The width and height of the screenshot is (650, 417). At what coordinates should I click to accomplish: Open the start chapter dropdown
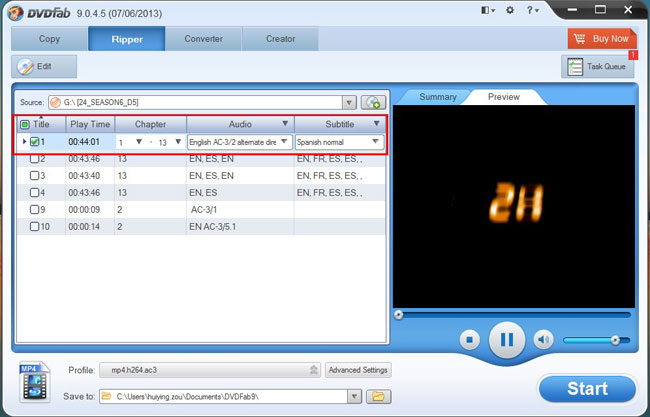139,142
